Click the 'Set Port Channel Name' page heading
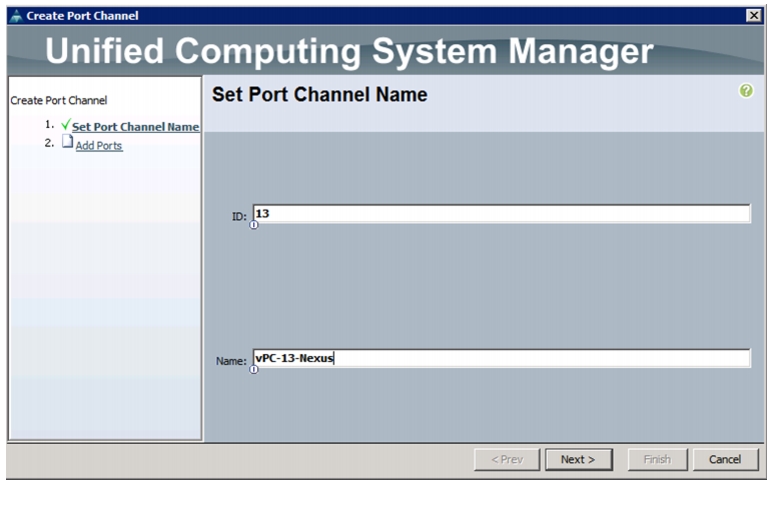 click(x=320, y=94)
